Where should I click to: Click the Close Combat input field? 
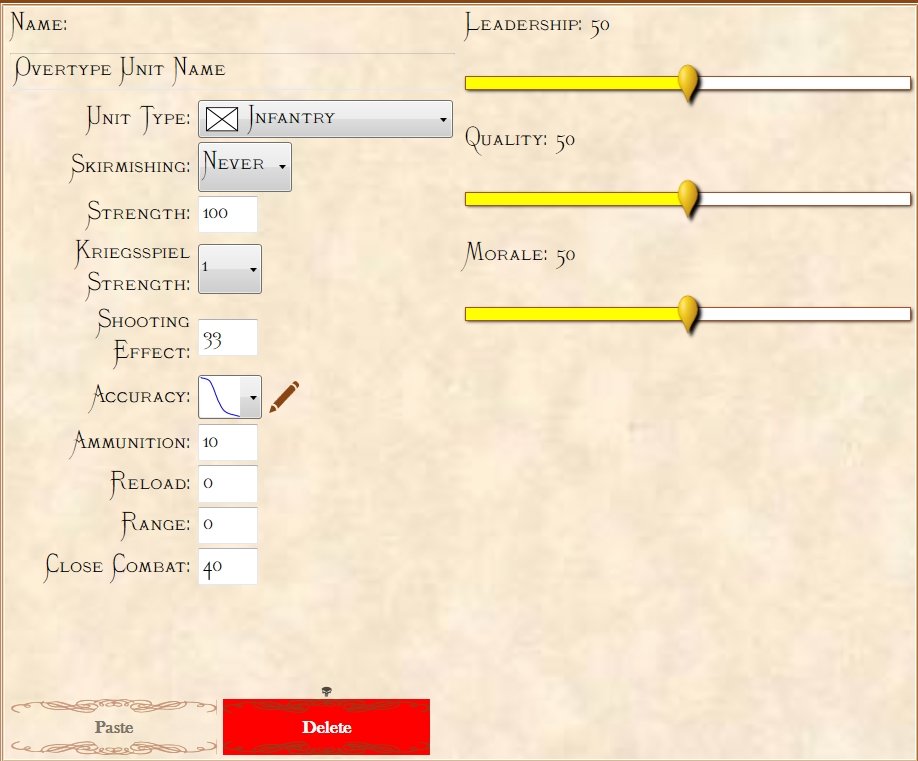tap(228, 566)
